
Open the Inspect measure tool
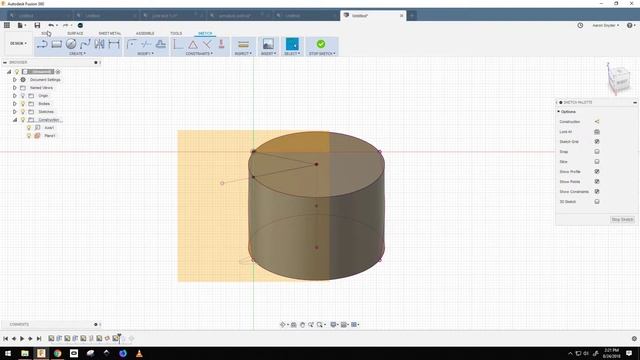coord(243,44)
